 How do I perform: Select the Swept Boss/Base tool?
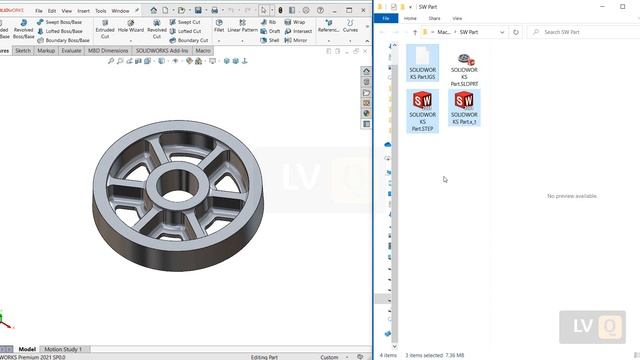click(60, 22)
